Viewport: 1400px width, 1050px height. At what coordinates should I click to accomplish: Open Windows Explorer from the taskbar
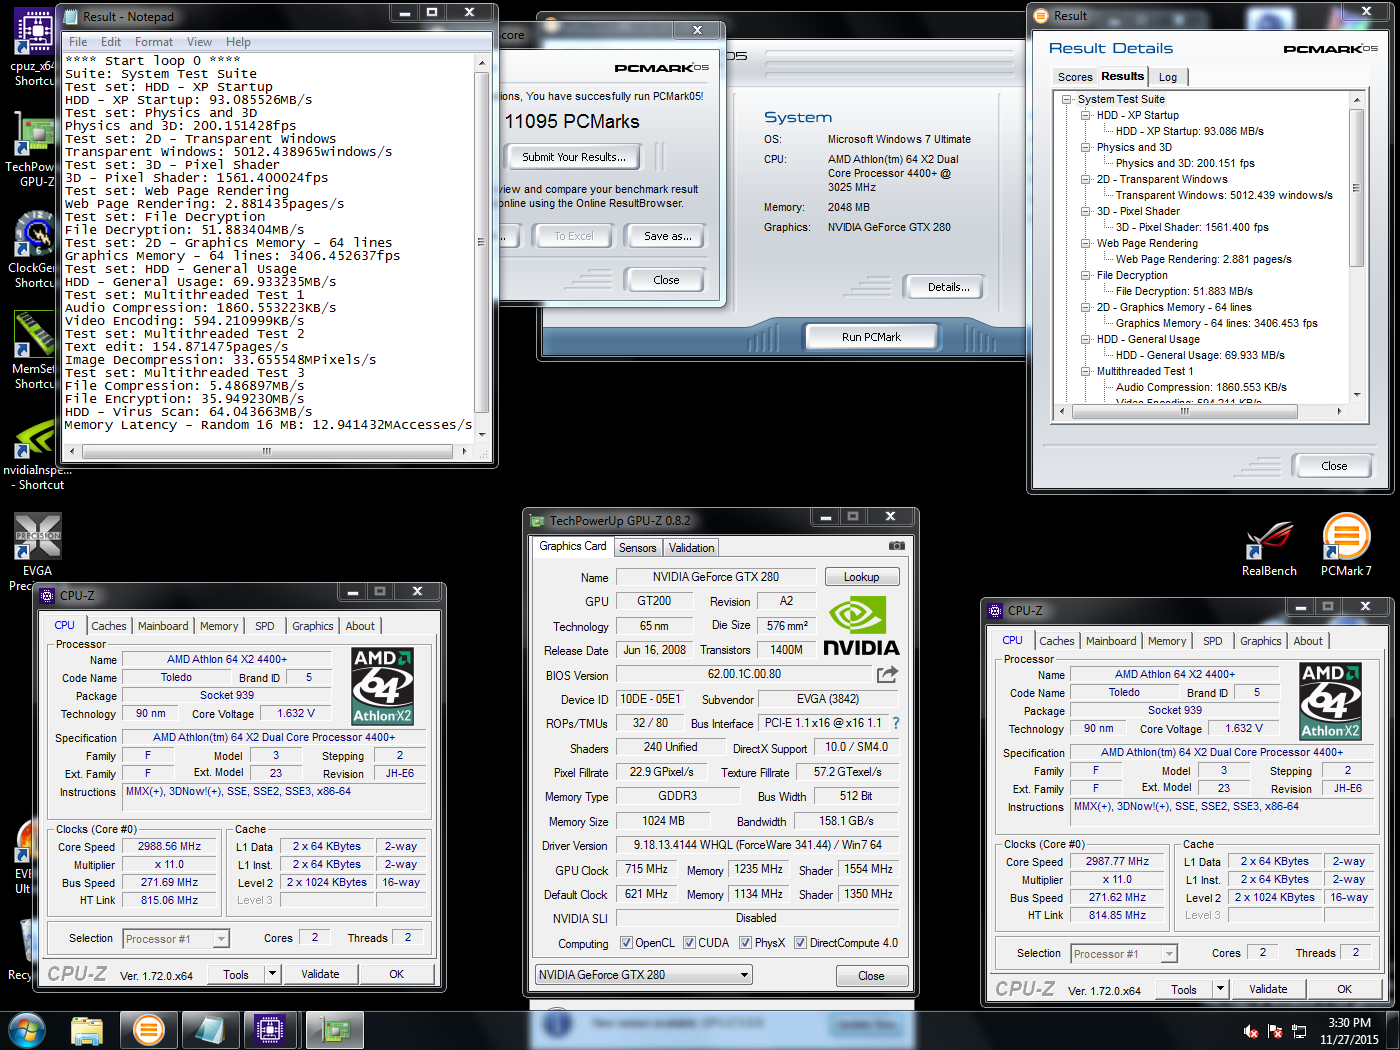(x=87, y=1030)
